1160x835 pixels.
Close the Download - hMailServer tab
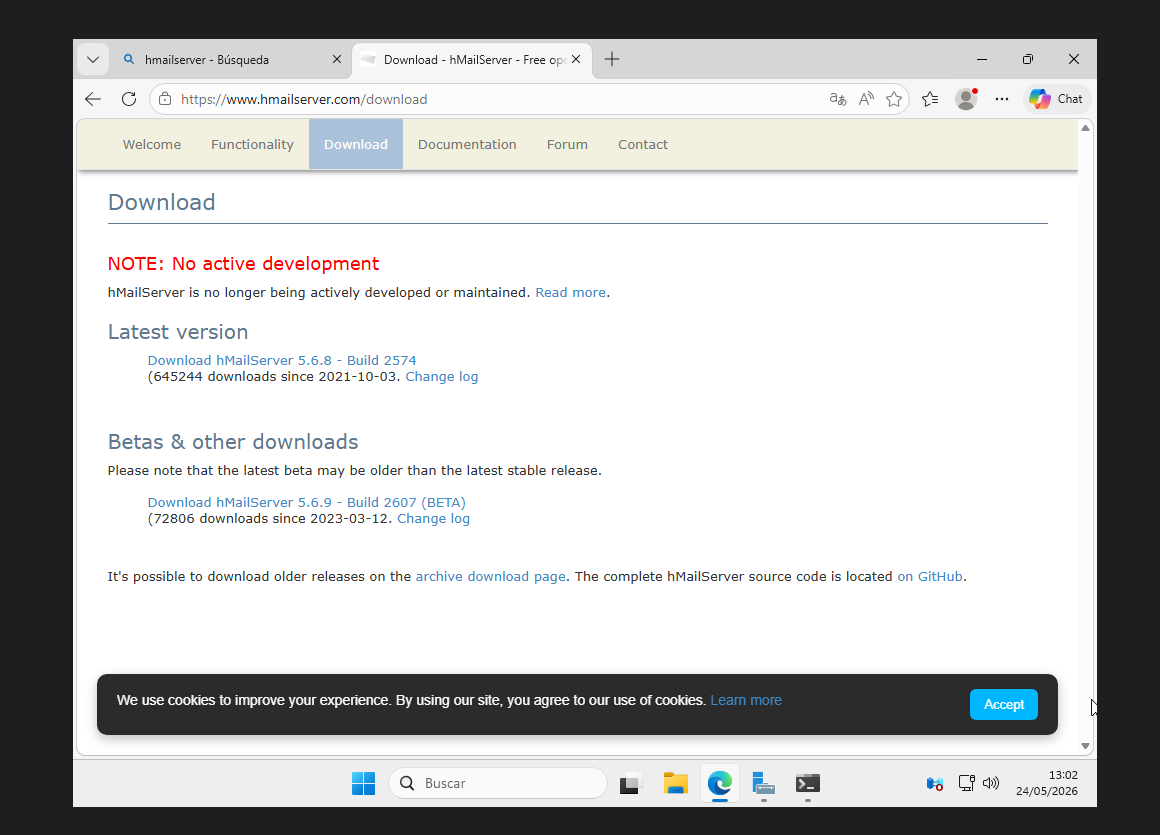pos(576,59)
